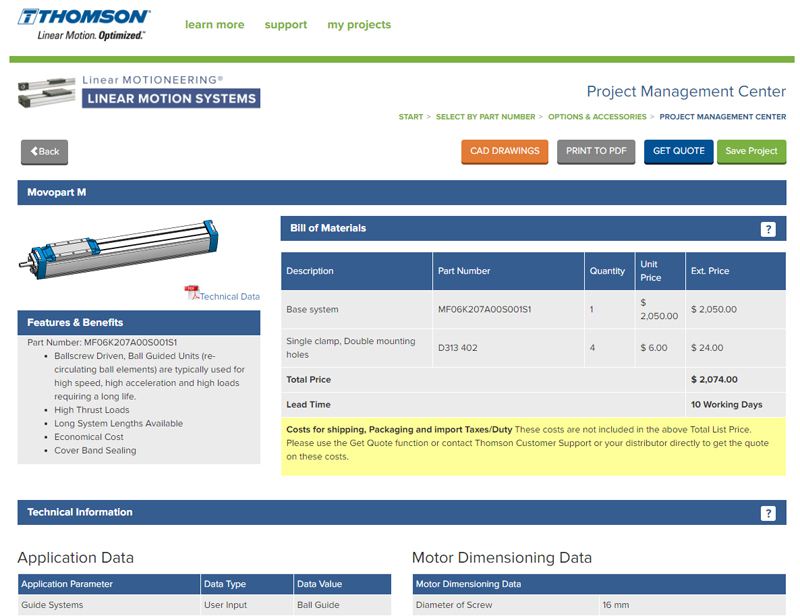Click the Bill of Materials help question mark

click(768, 228)
